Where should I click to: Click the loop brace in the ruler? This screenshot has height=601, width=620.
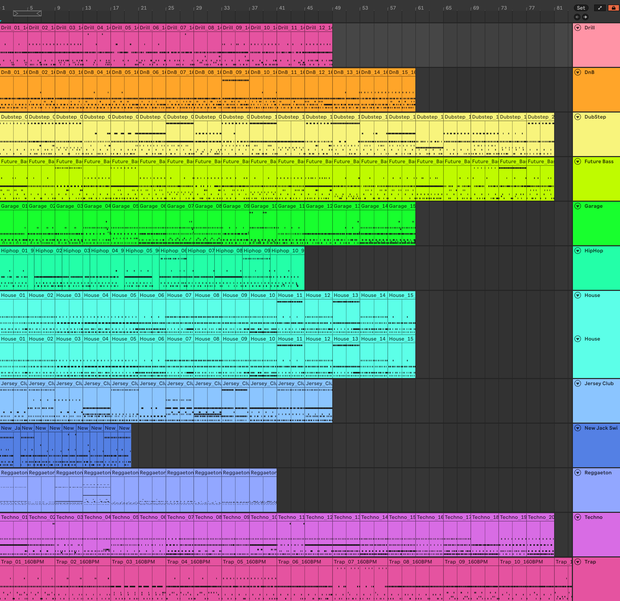(x=27, y=13)
